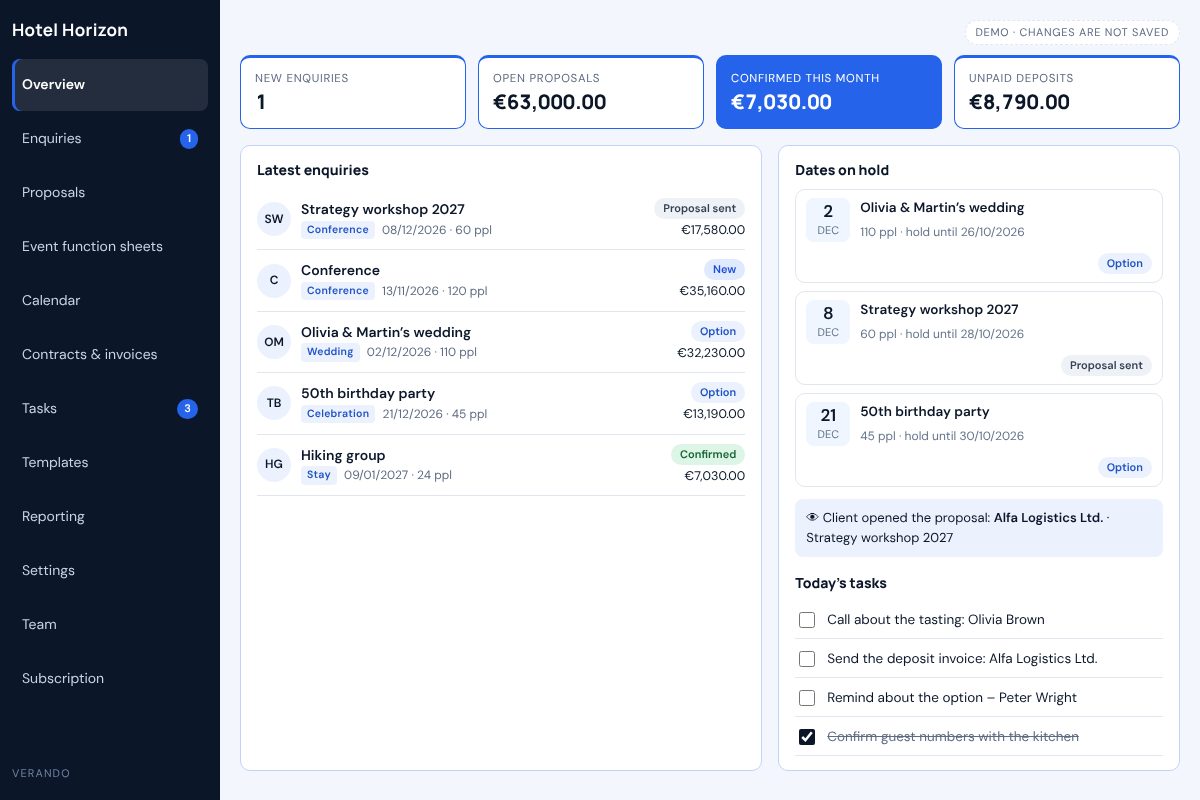Click the Enquiries count badge
The height and width of the screenshot is (800, 1200).
pos(189,139)
